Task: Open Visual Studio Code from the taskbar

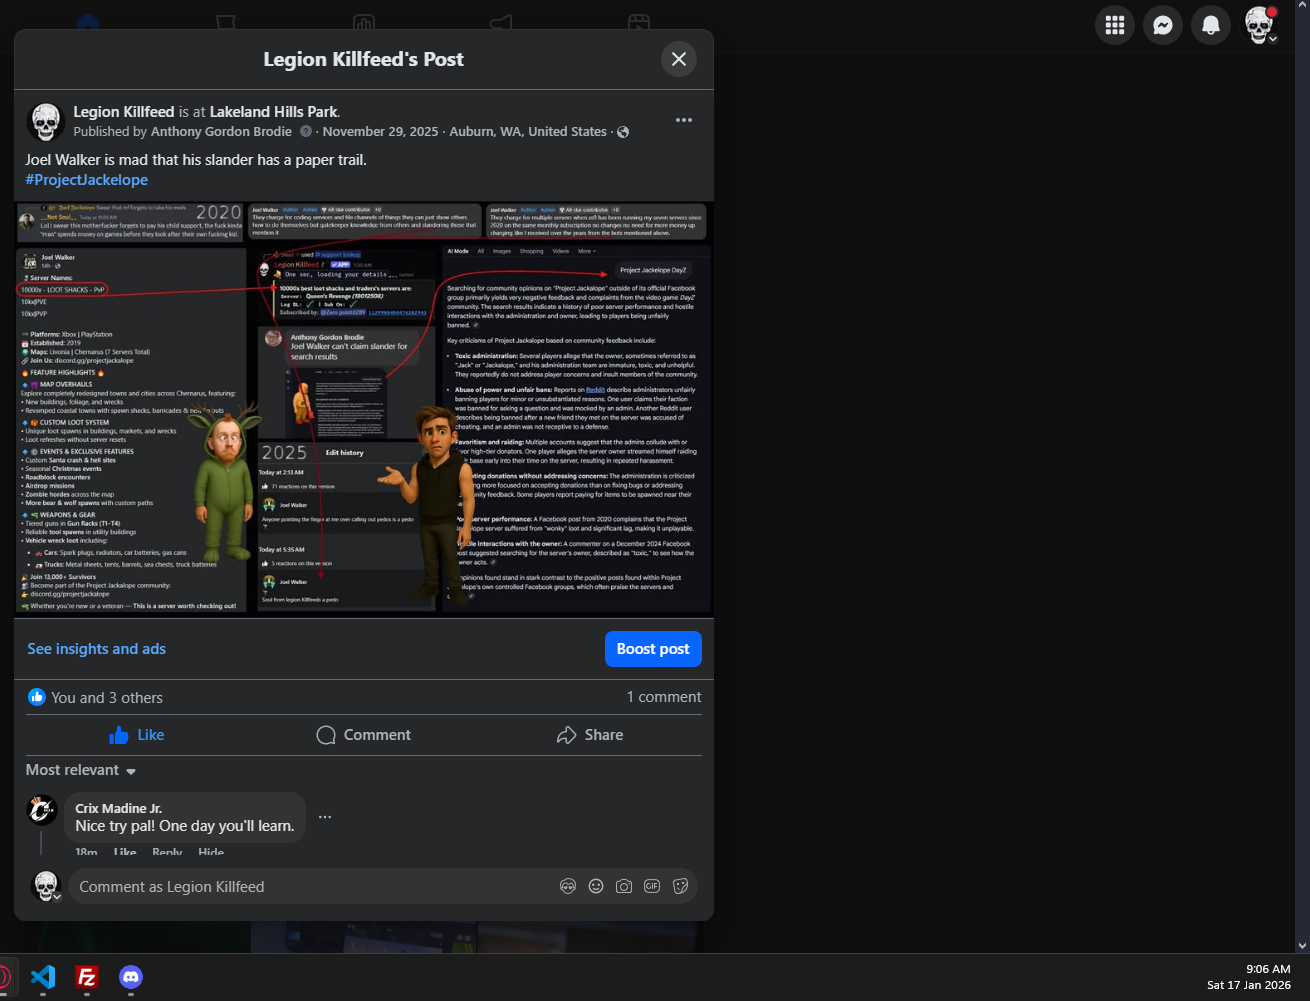Action: pos(43,977)
